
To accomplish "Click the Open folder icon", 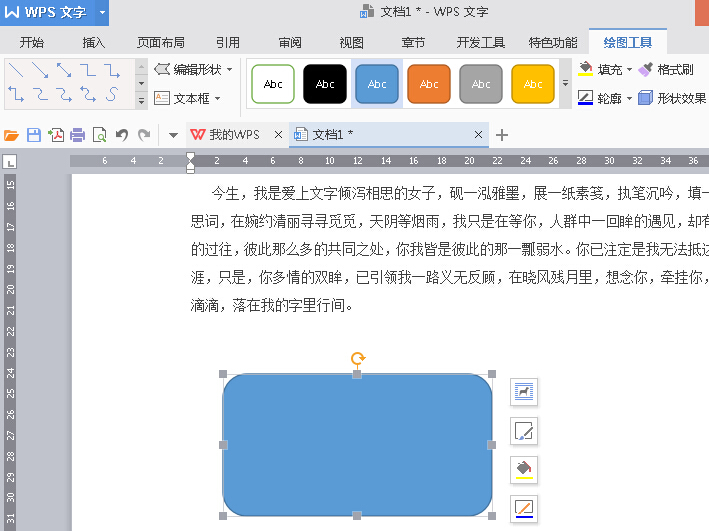I will tap(11, 135).
